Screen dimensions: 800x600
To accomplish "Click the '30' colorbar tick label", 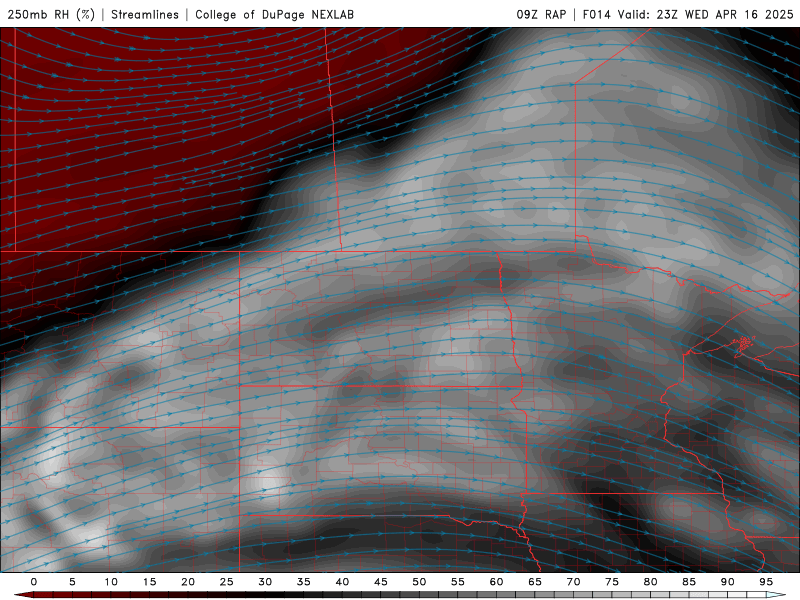I will (x=265, y=582).
